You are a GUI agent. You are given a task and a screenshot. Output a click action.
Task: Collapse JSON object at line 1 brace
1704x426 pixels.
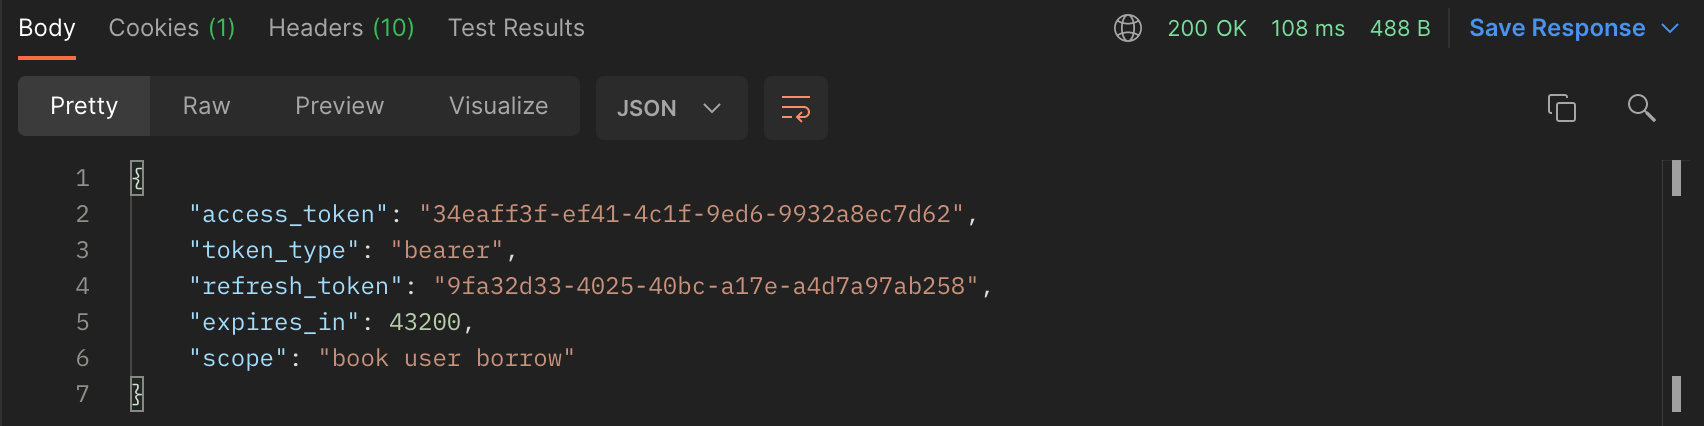137,178
